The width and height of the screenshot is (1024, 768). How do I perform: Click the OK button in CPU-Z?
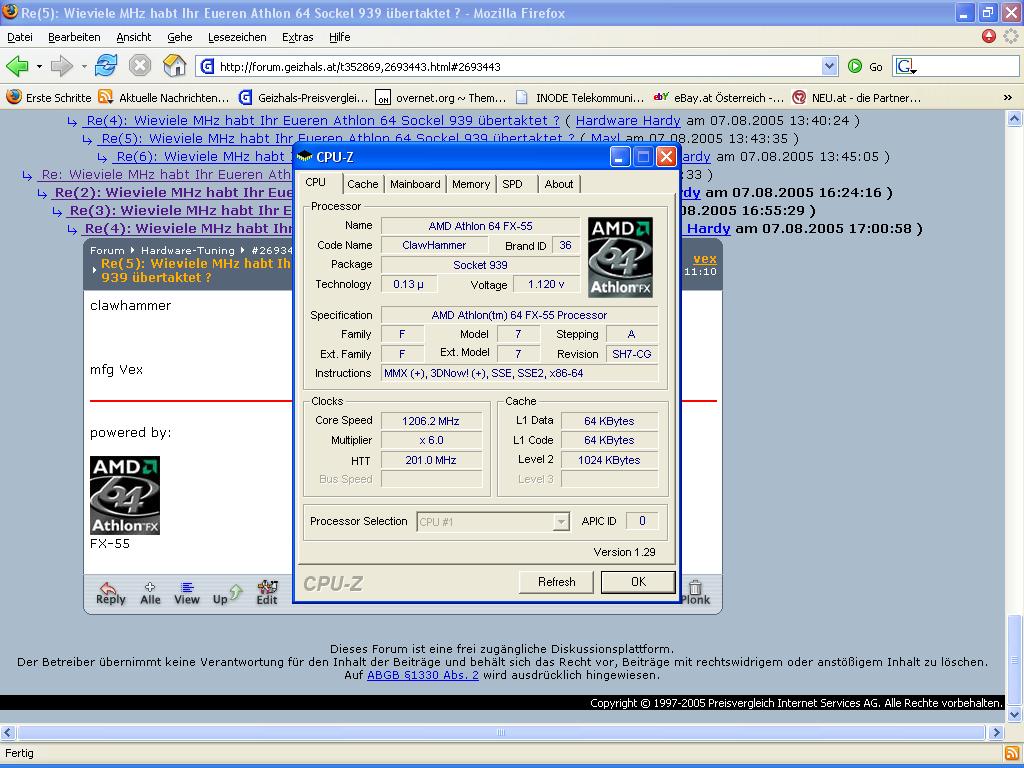(638, 582)
